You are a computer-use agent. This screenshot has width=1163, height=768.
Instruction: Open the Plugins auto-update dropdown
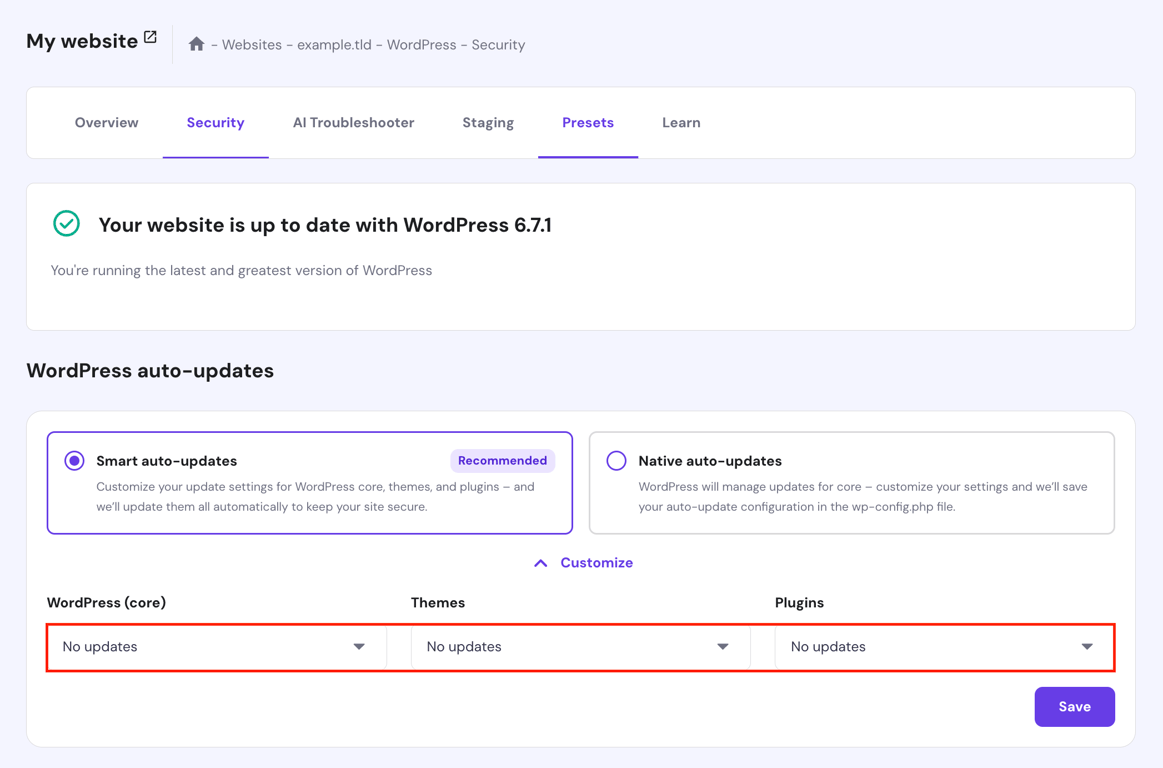(944, 647)
